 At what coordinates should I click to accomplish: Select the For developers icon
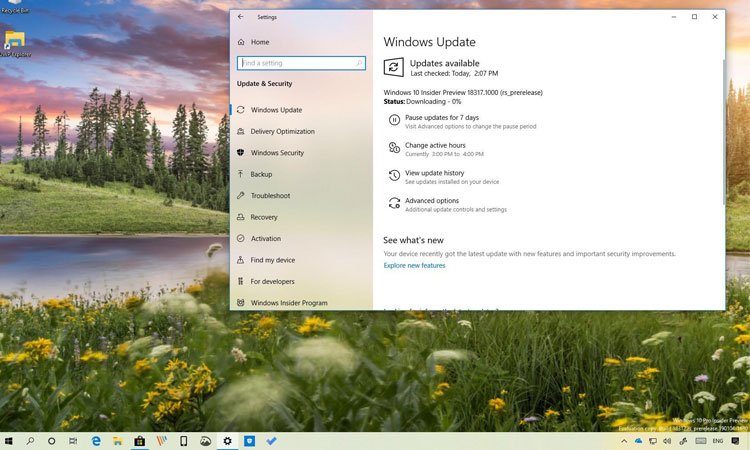(x=241, y=282)
